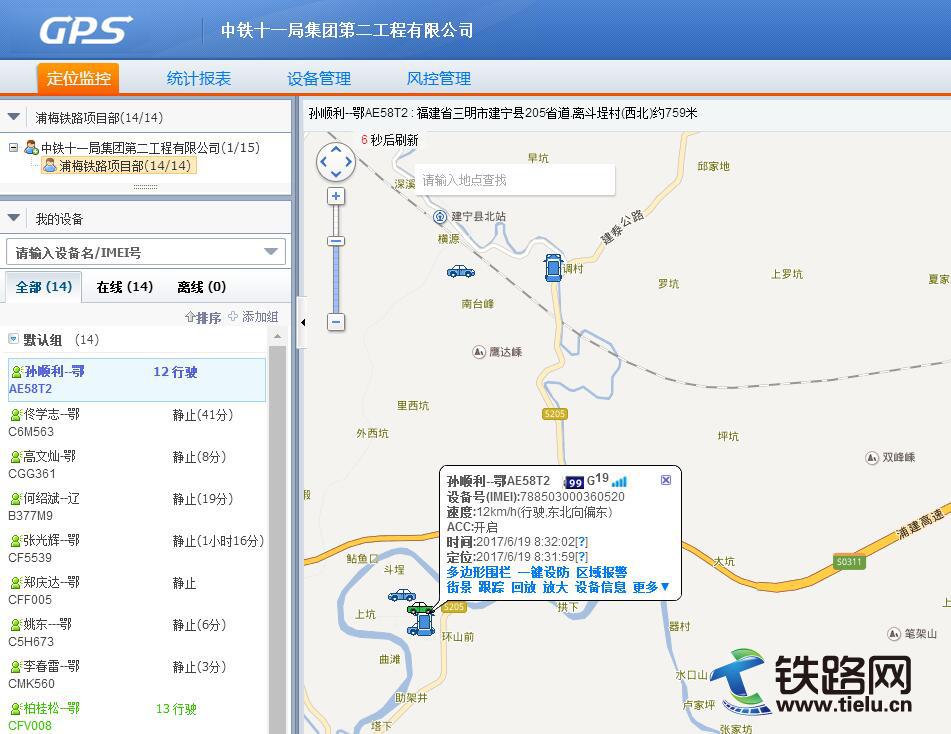Switch to the 全部 (14) device tab
951x734 pixels.
click(x=44, y=287)
